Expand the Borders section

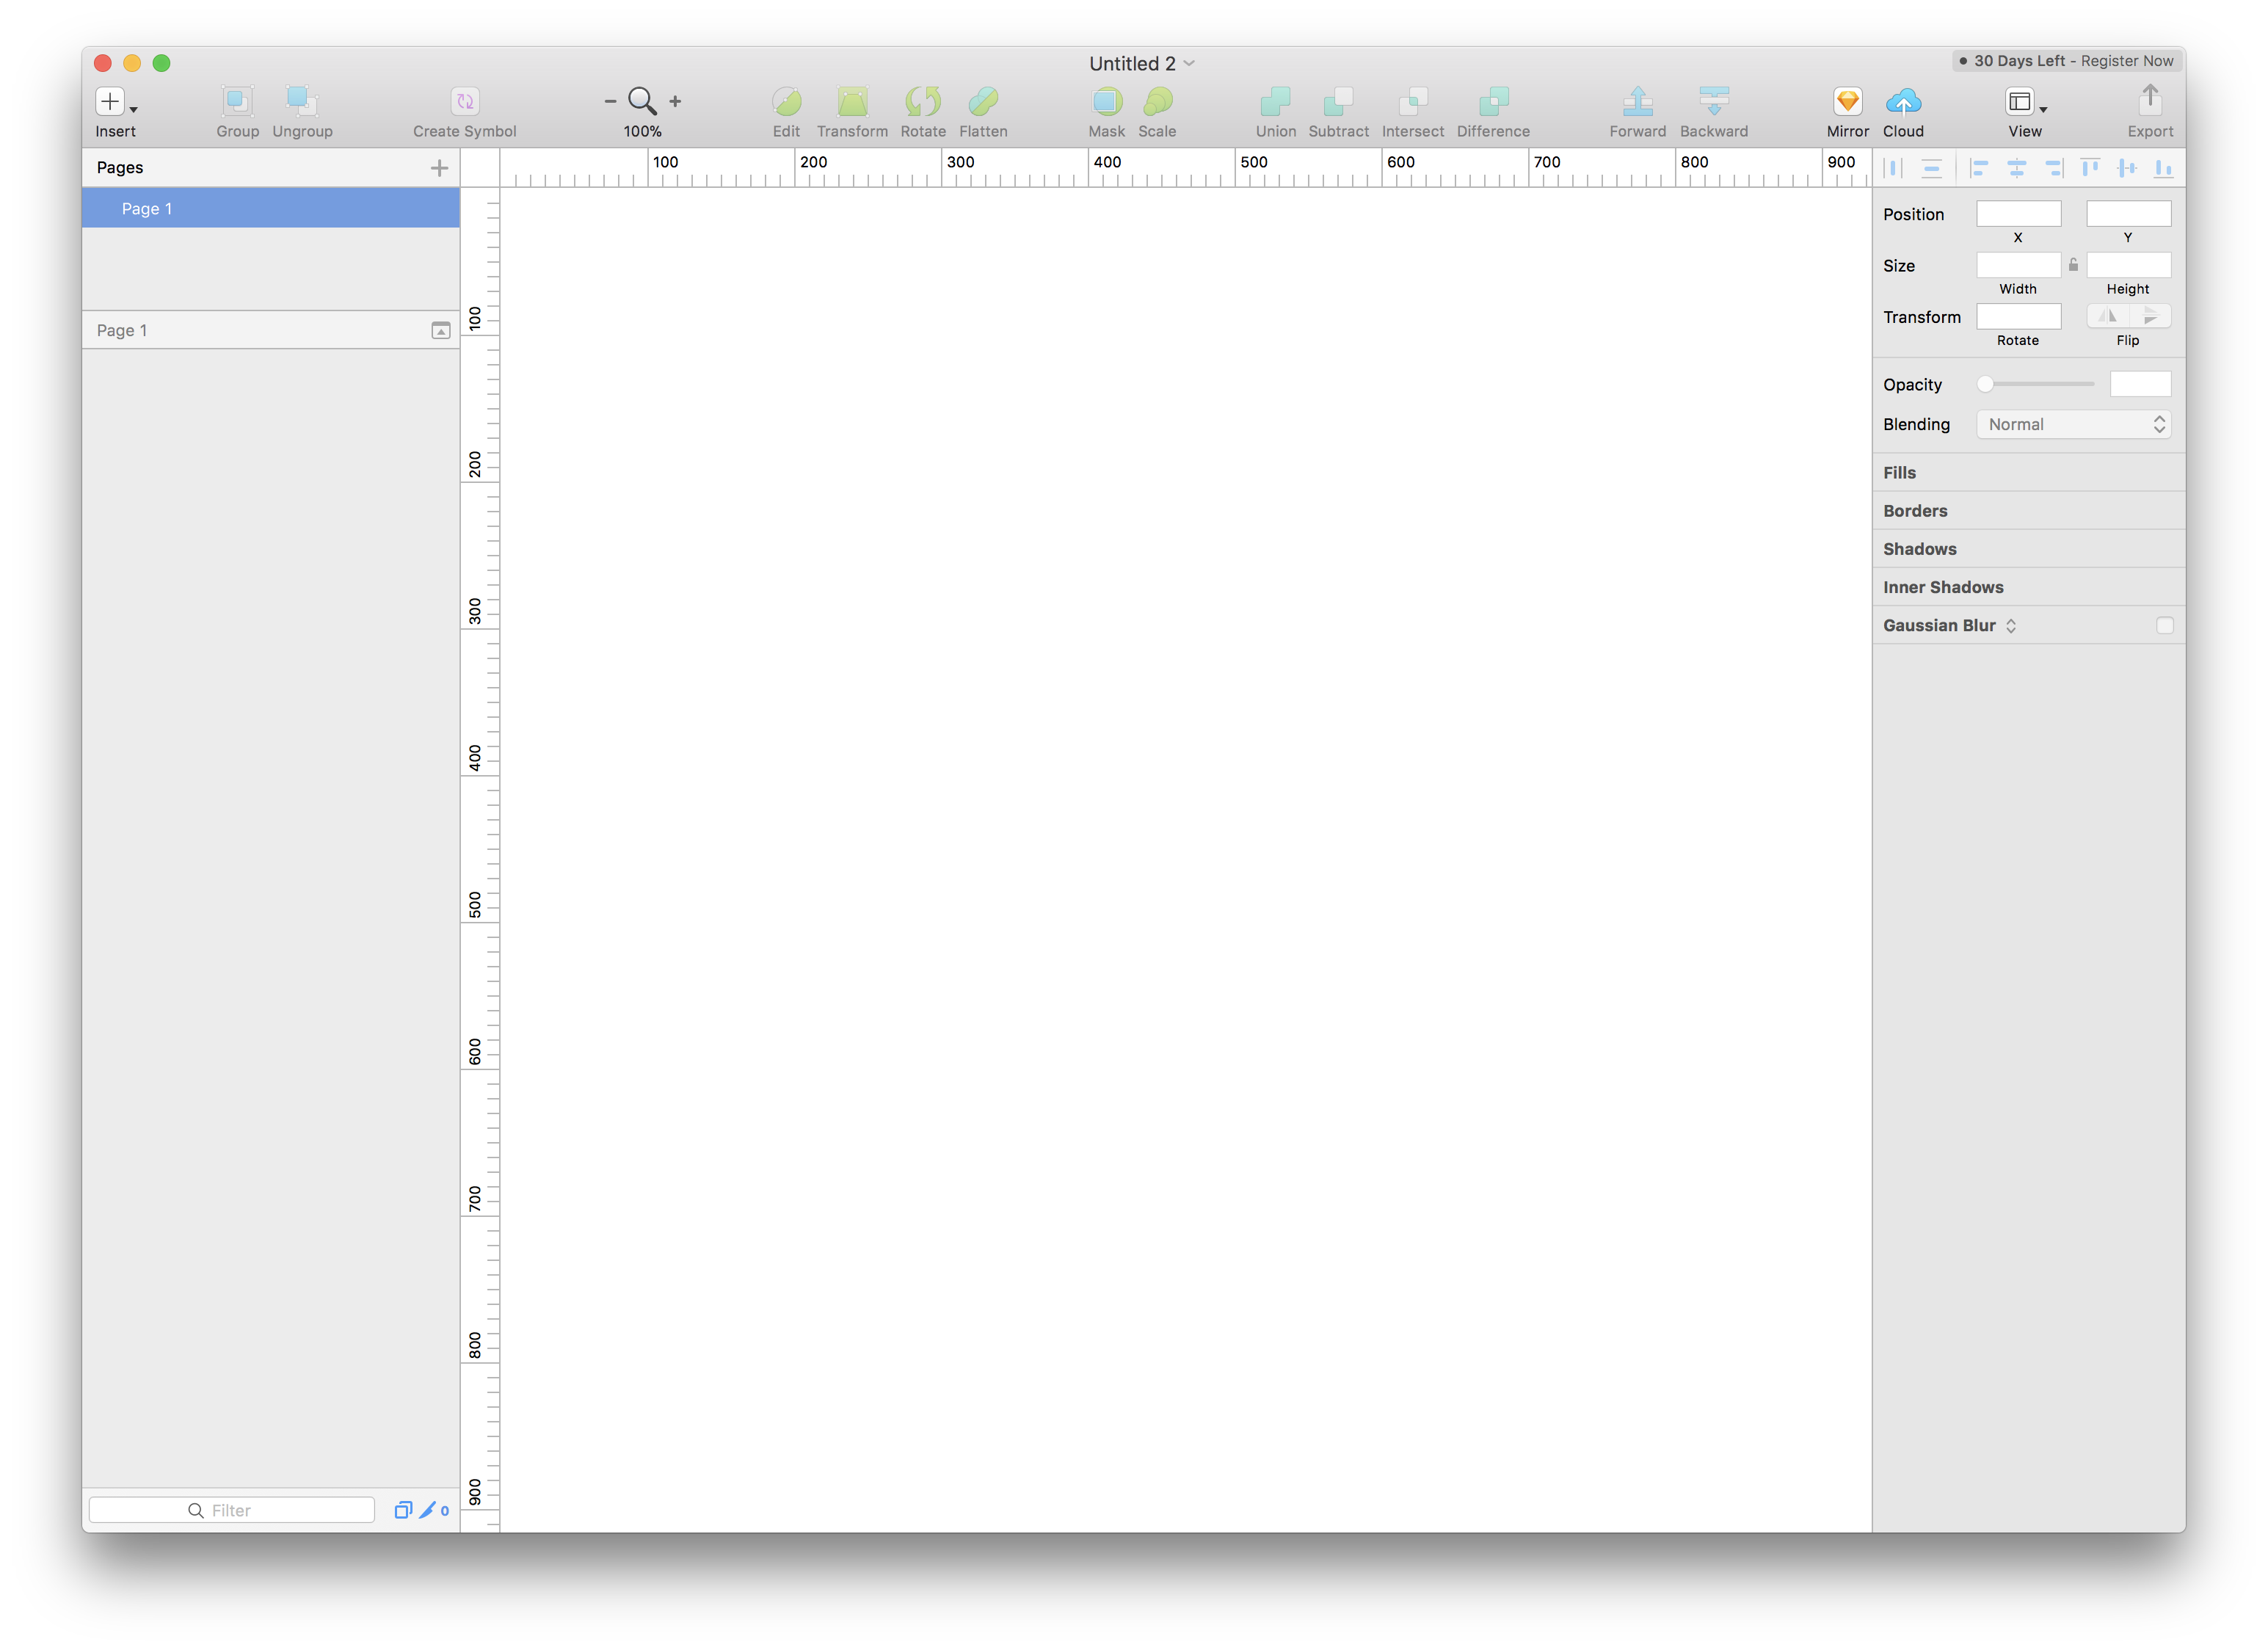[x=1915, y=510]
